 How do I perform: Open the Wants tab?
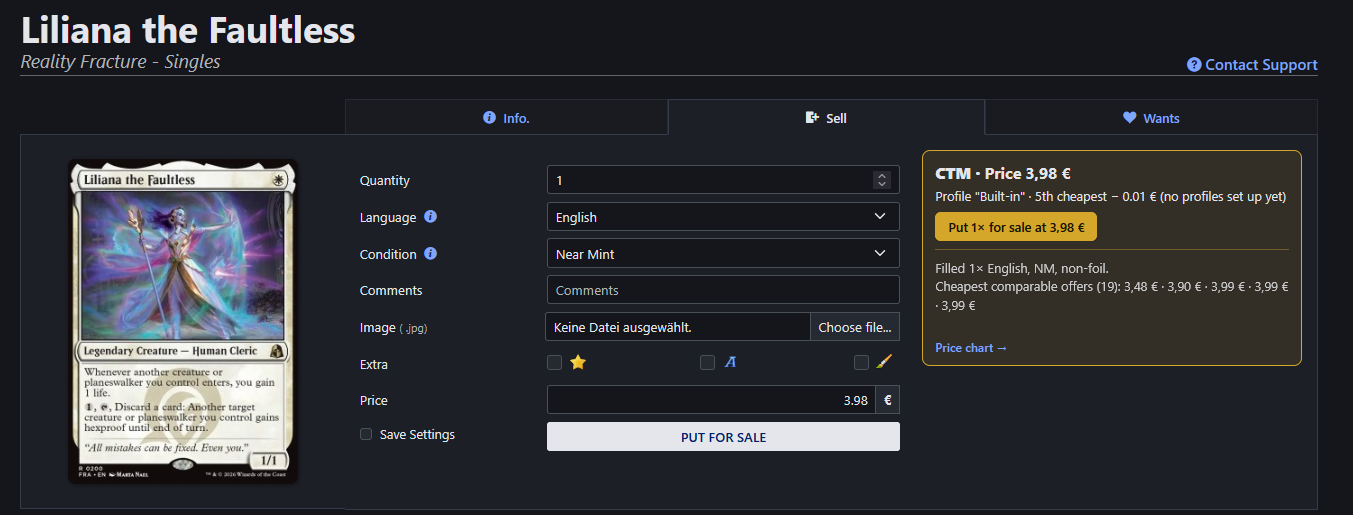[x=1151, y=118]
